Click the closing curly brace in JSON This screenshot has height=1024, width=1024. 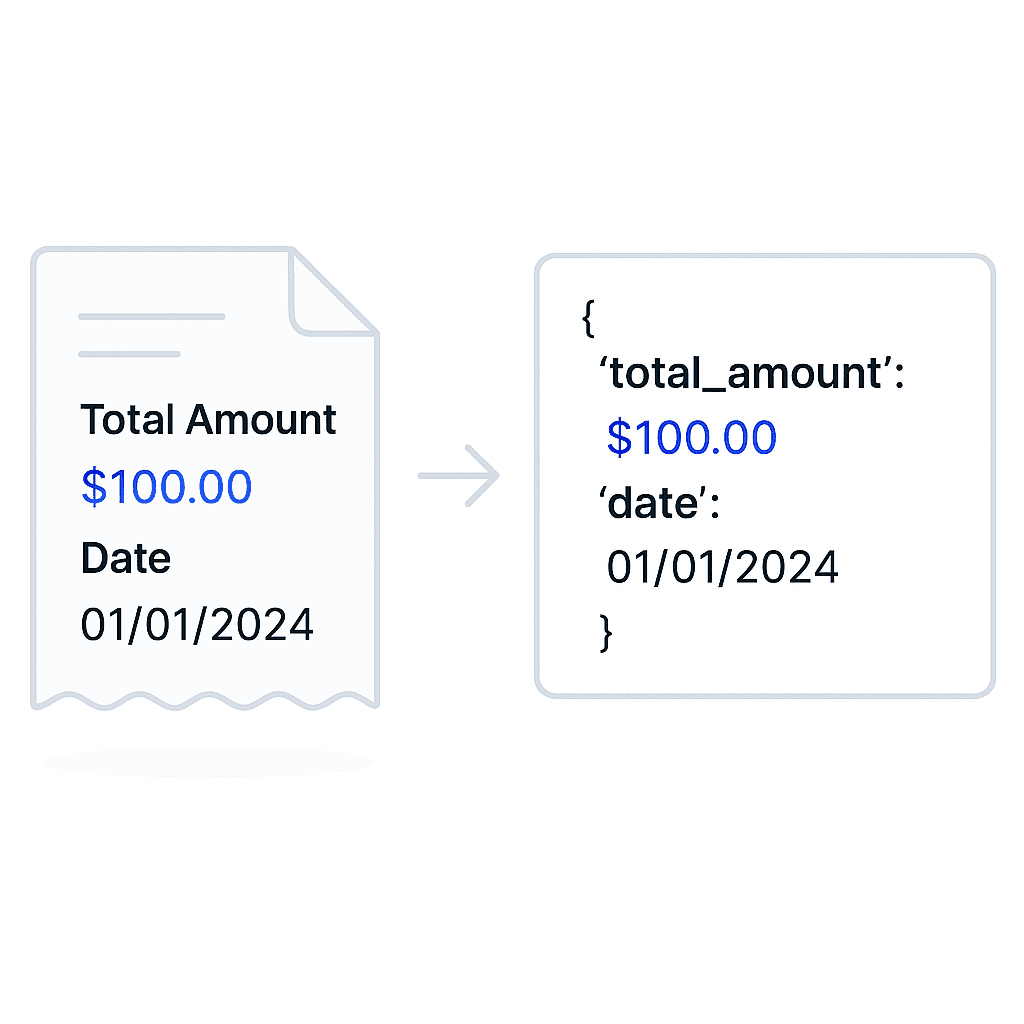pyautogui.click(x=606, y=633)
